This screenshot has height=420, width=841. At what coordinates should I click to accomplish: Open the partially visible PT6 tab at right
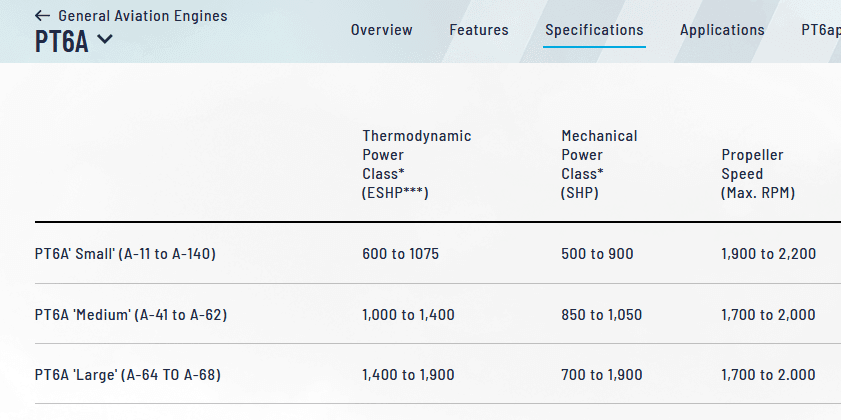[x=820, y=30]
